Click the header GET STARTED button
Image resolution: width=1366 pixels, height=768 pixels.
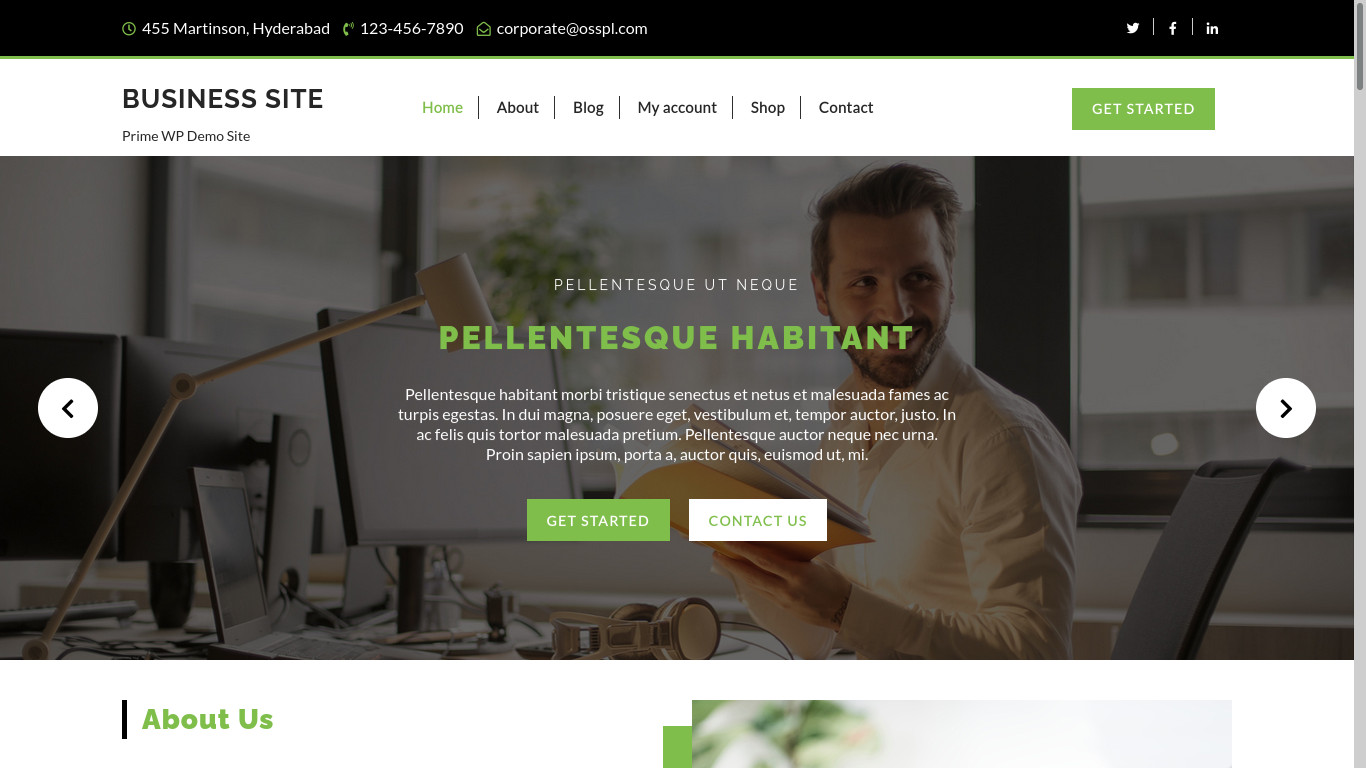coord(1143,109)
